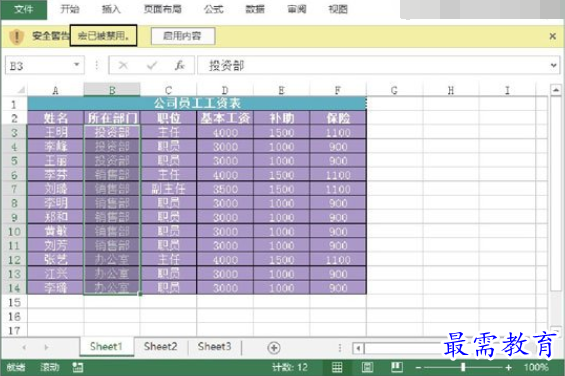Select column A header
Image resolution: width=565 pixels, height=376 pixels.
[55, 90]
